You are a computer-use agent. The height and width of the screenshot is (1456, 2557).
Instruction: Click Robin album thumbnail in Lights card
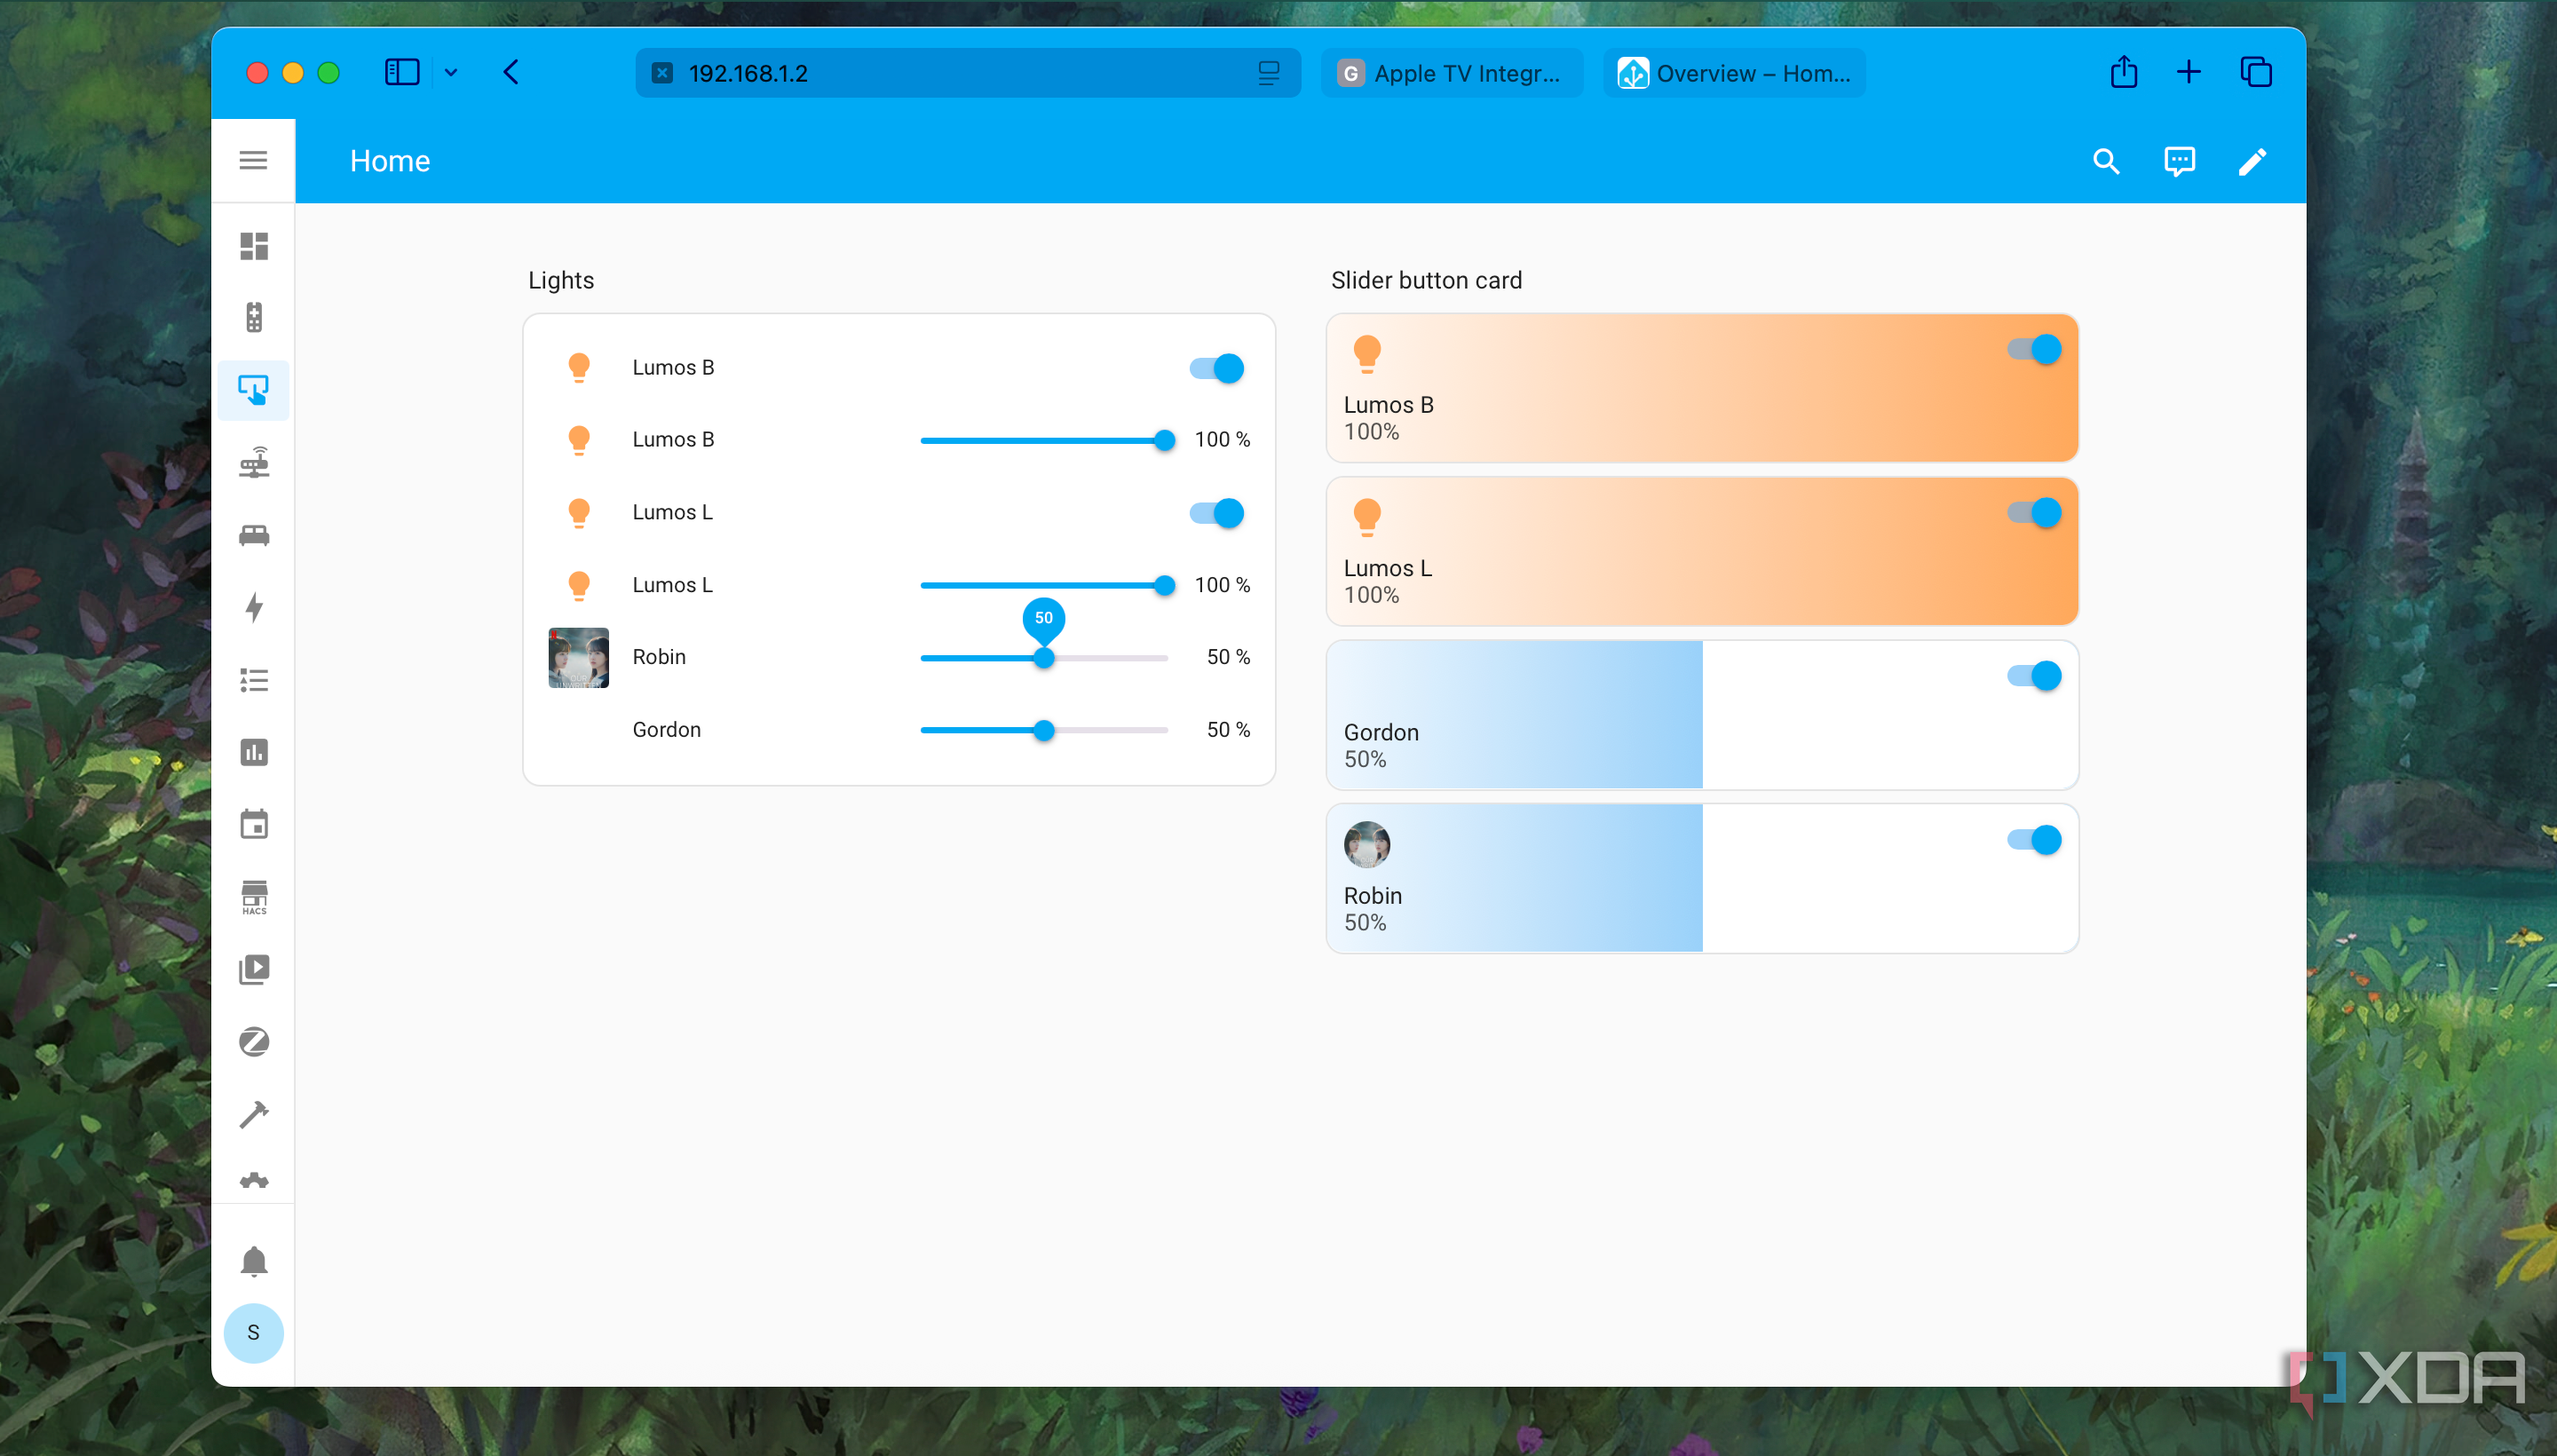pos(579,657)
